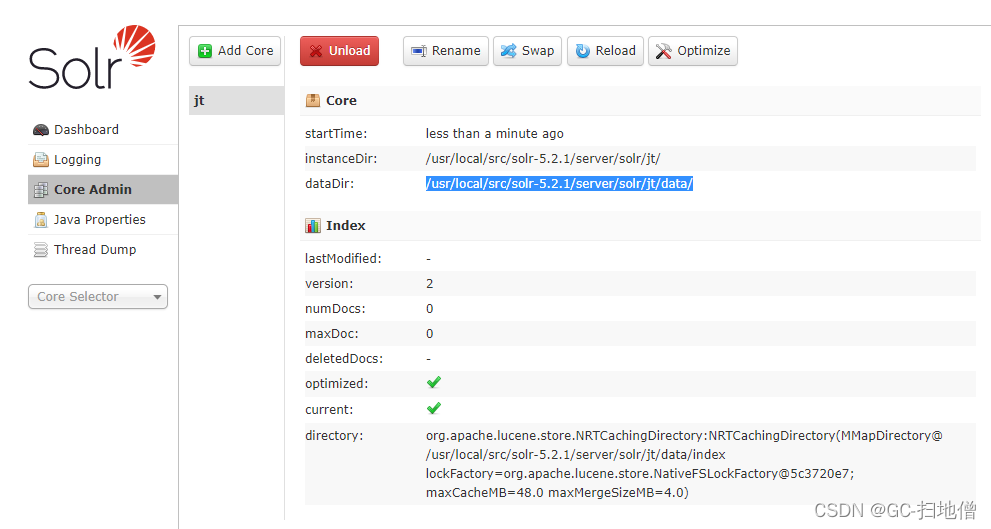The width and height of the screenshot is (991, 529).
Task: Click the version label
Action: pos(329,284)
